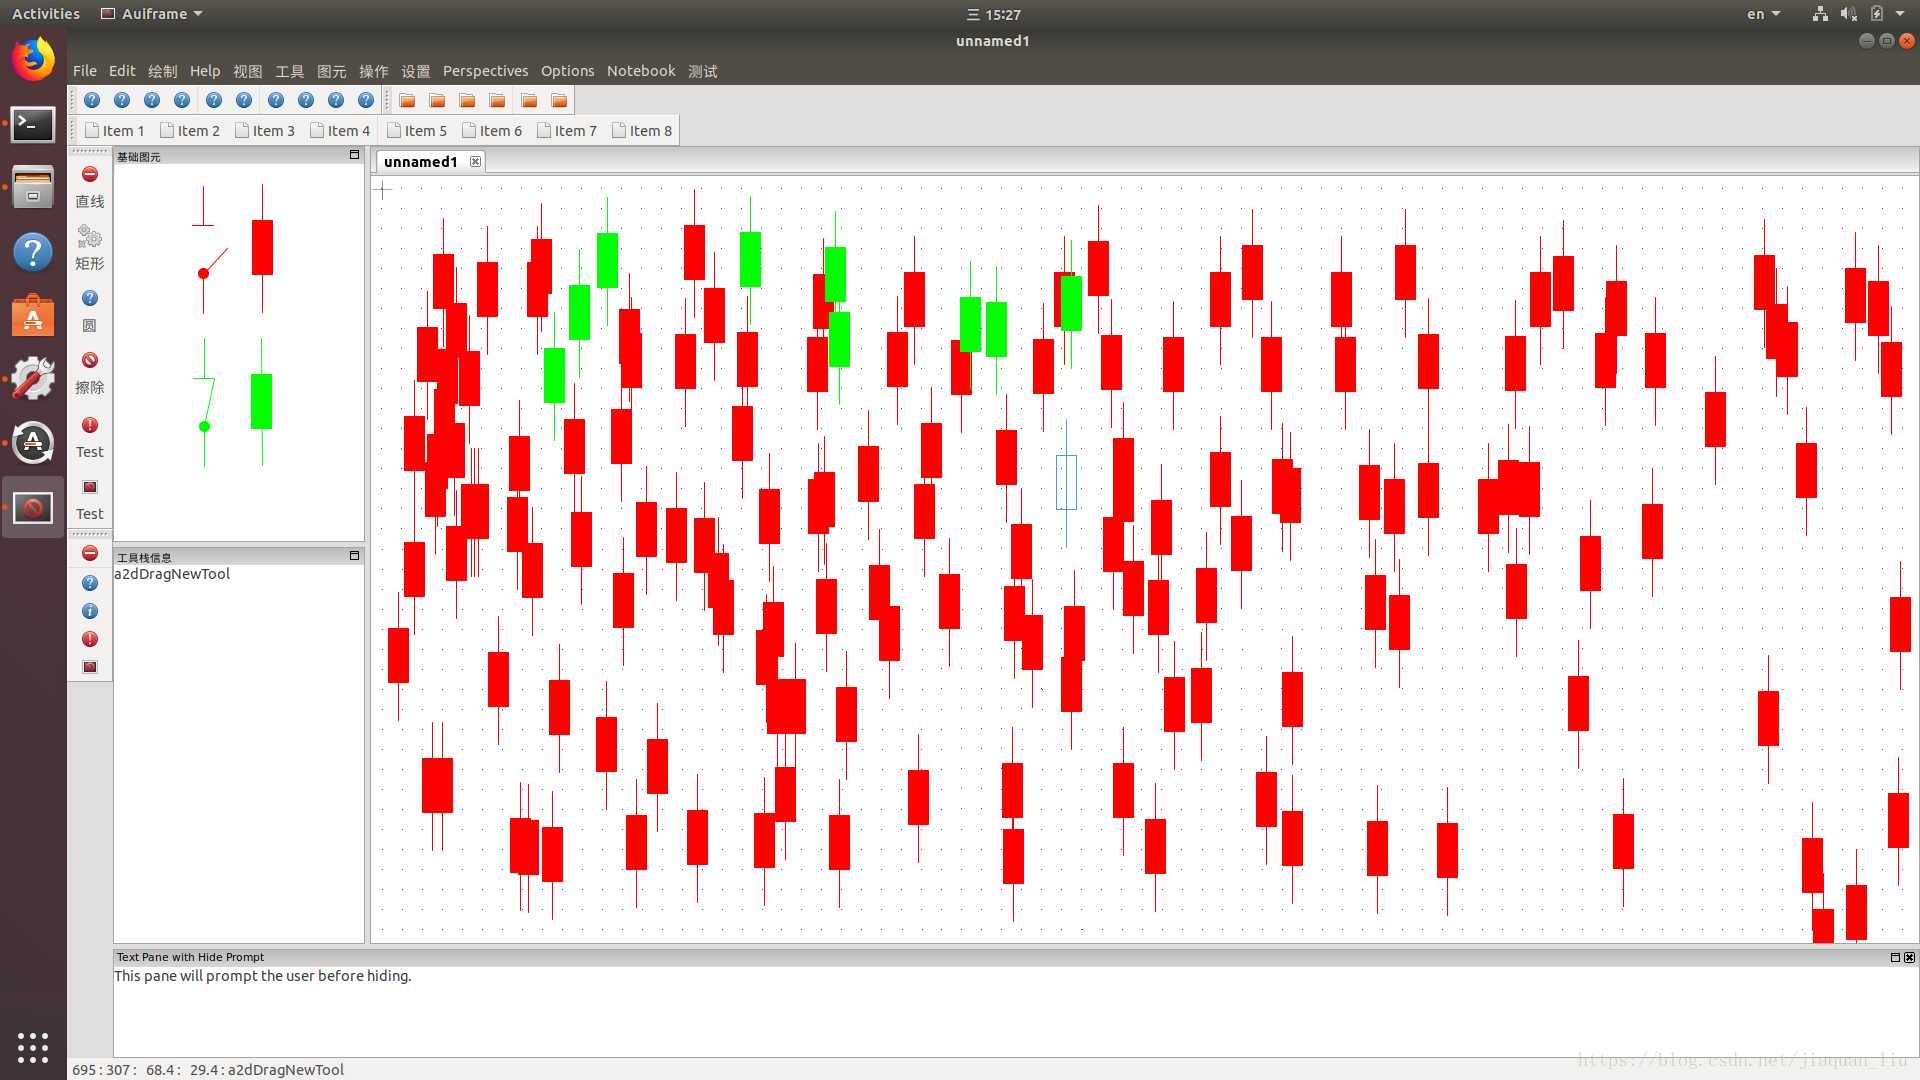The height and width of the screenshot is (1080, 1920).
Task: Open the 视图 menu
Action: (247, 71)
